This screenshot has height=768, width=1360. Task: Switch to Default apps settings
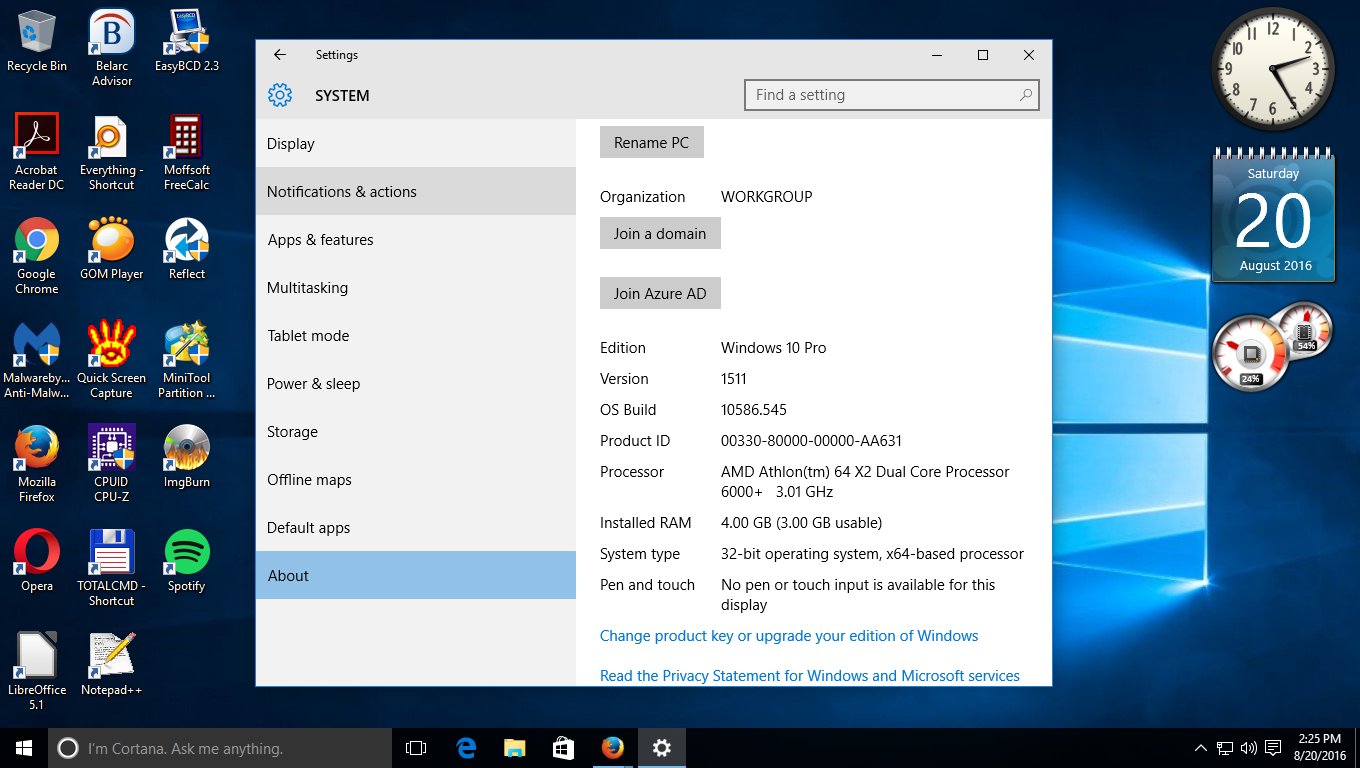click(308, 528)
